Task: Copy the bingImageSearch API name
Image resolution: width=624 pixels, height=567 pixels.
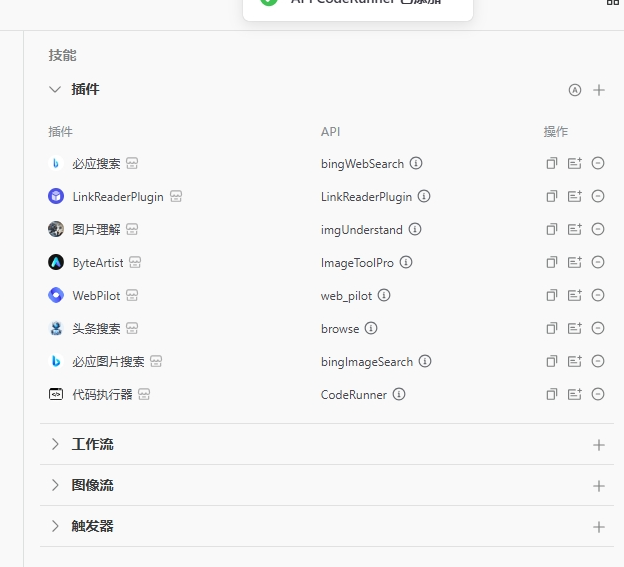Action: [552, 361]
